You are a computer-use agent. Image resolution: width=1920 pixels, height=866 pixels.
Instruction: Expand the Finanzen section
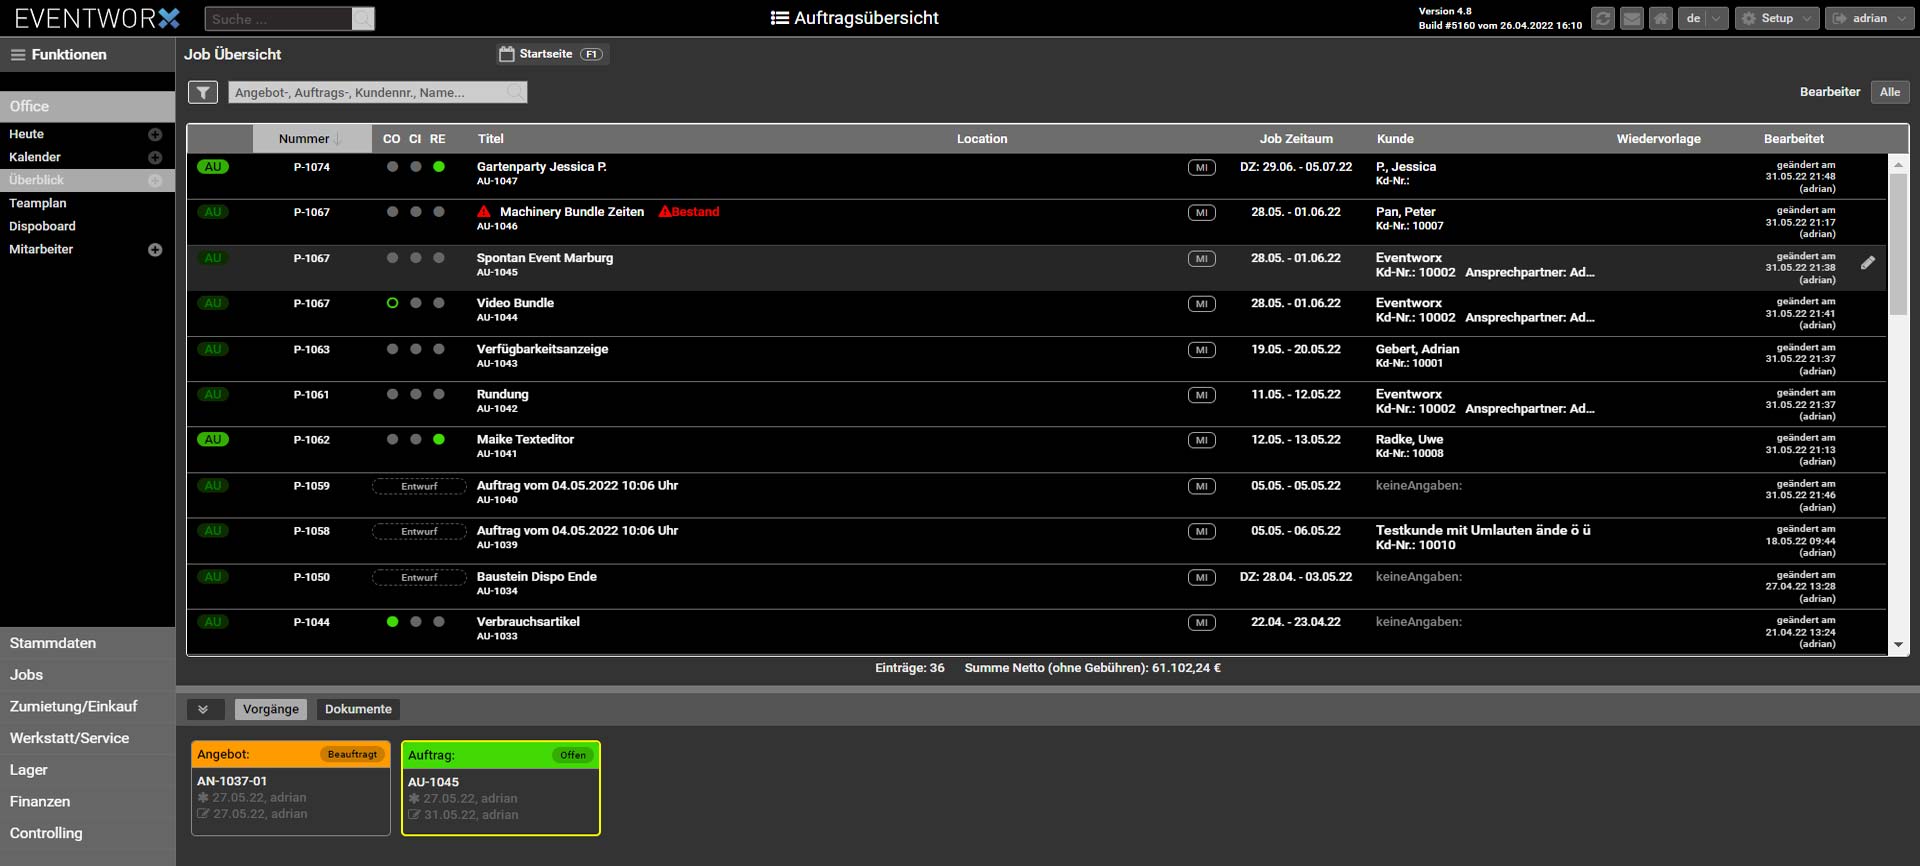(87, 801)
